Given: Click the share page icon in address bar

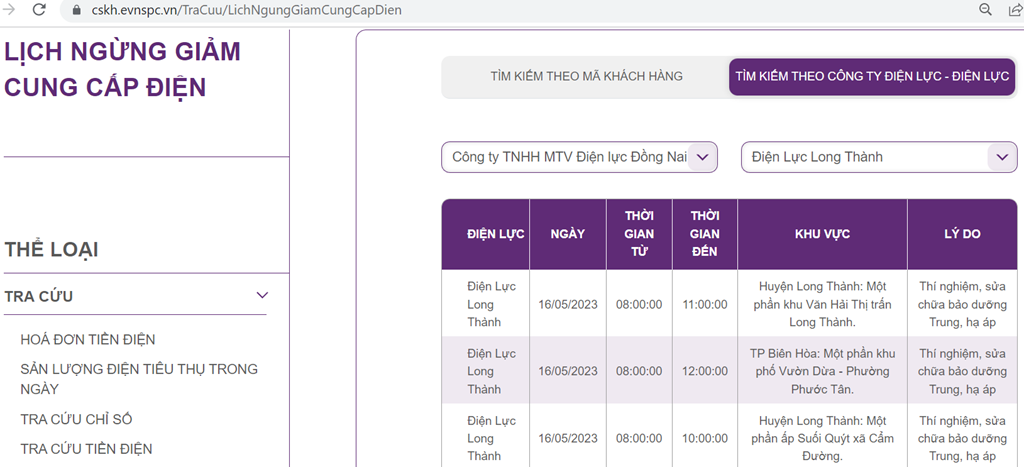Looking at the screenshot, I should (x=1014, y=10).
